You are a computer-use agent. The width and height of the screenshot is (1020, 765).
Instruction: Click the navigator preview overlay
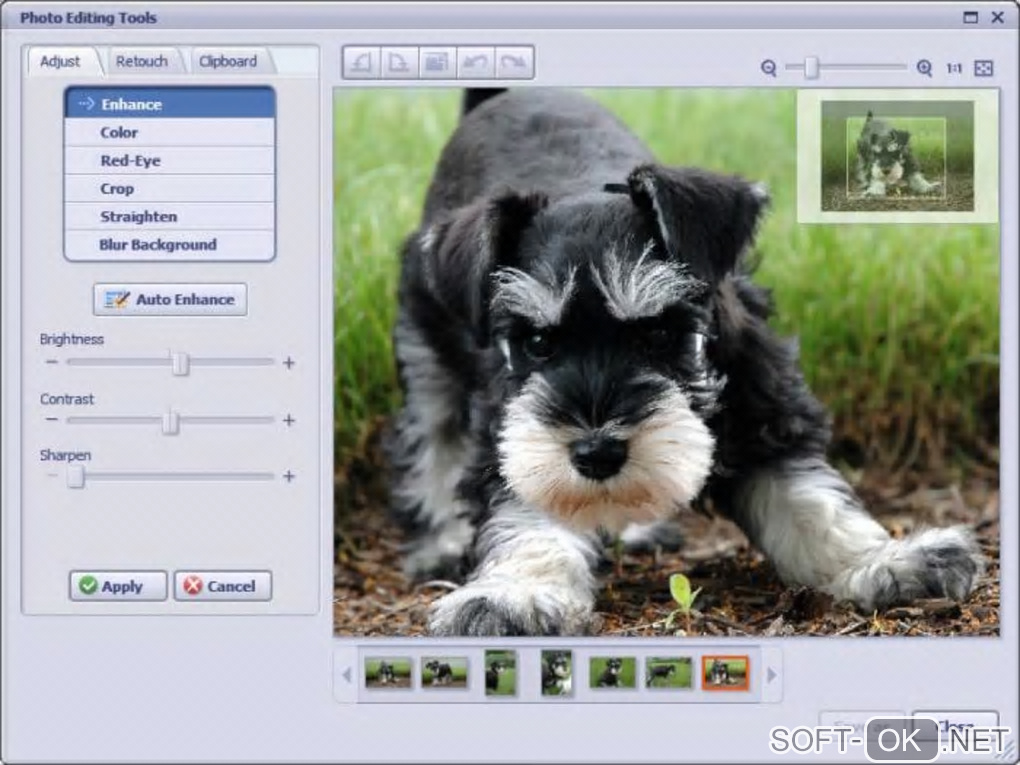tap(897, 156)
